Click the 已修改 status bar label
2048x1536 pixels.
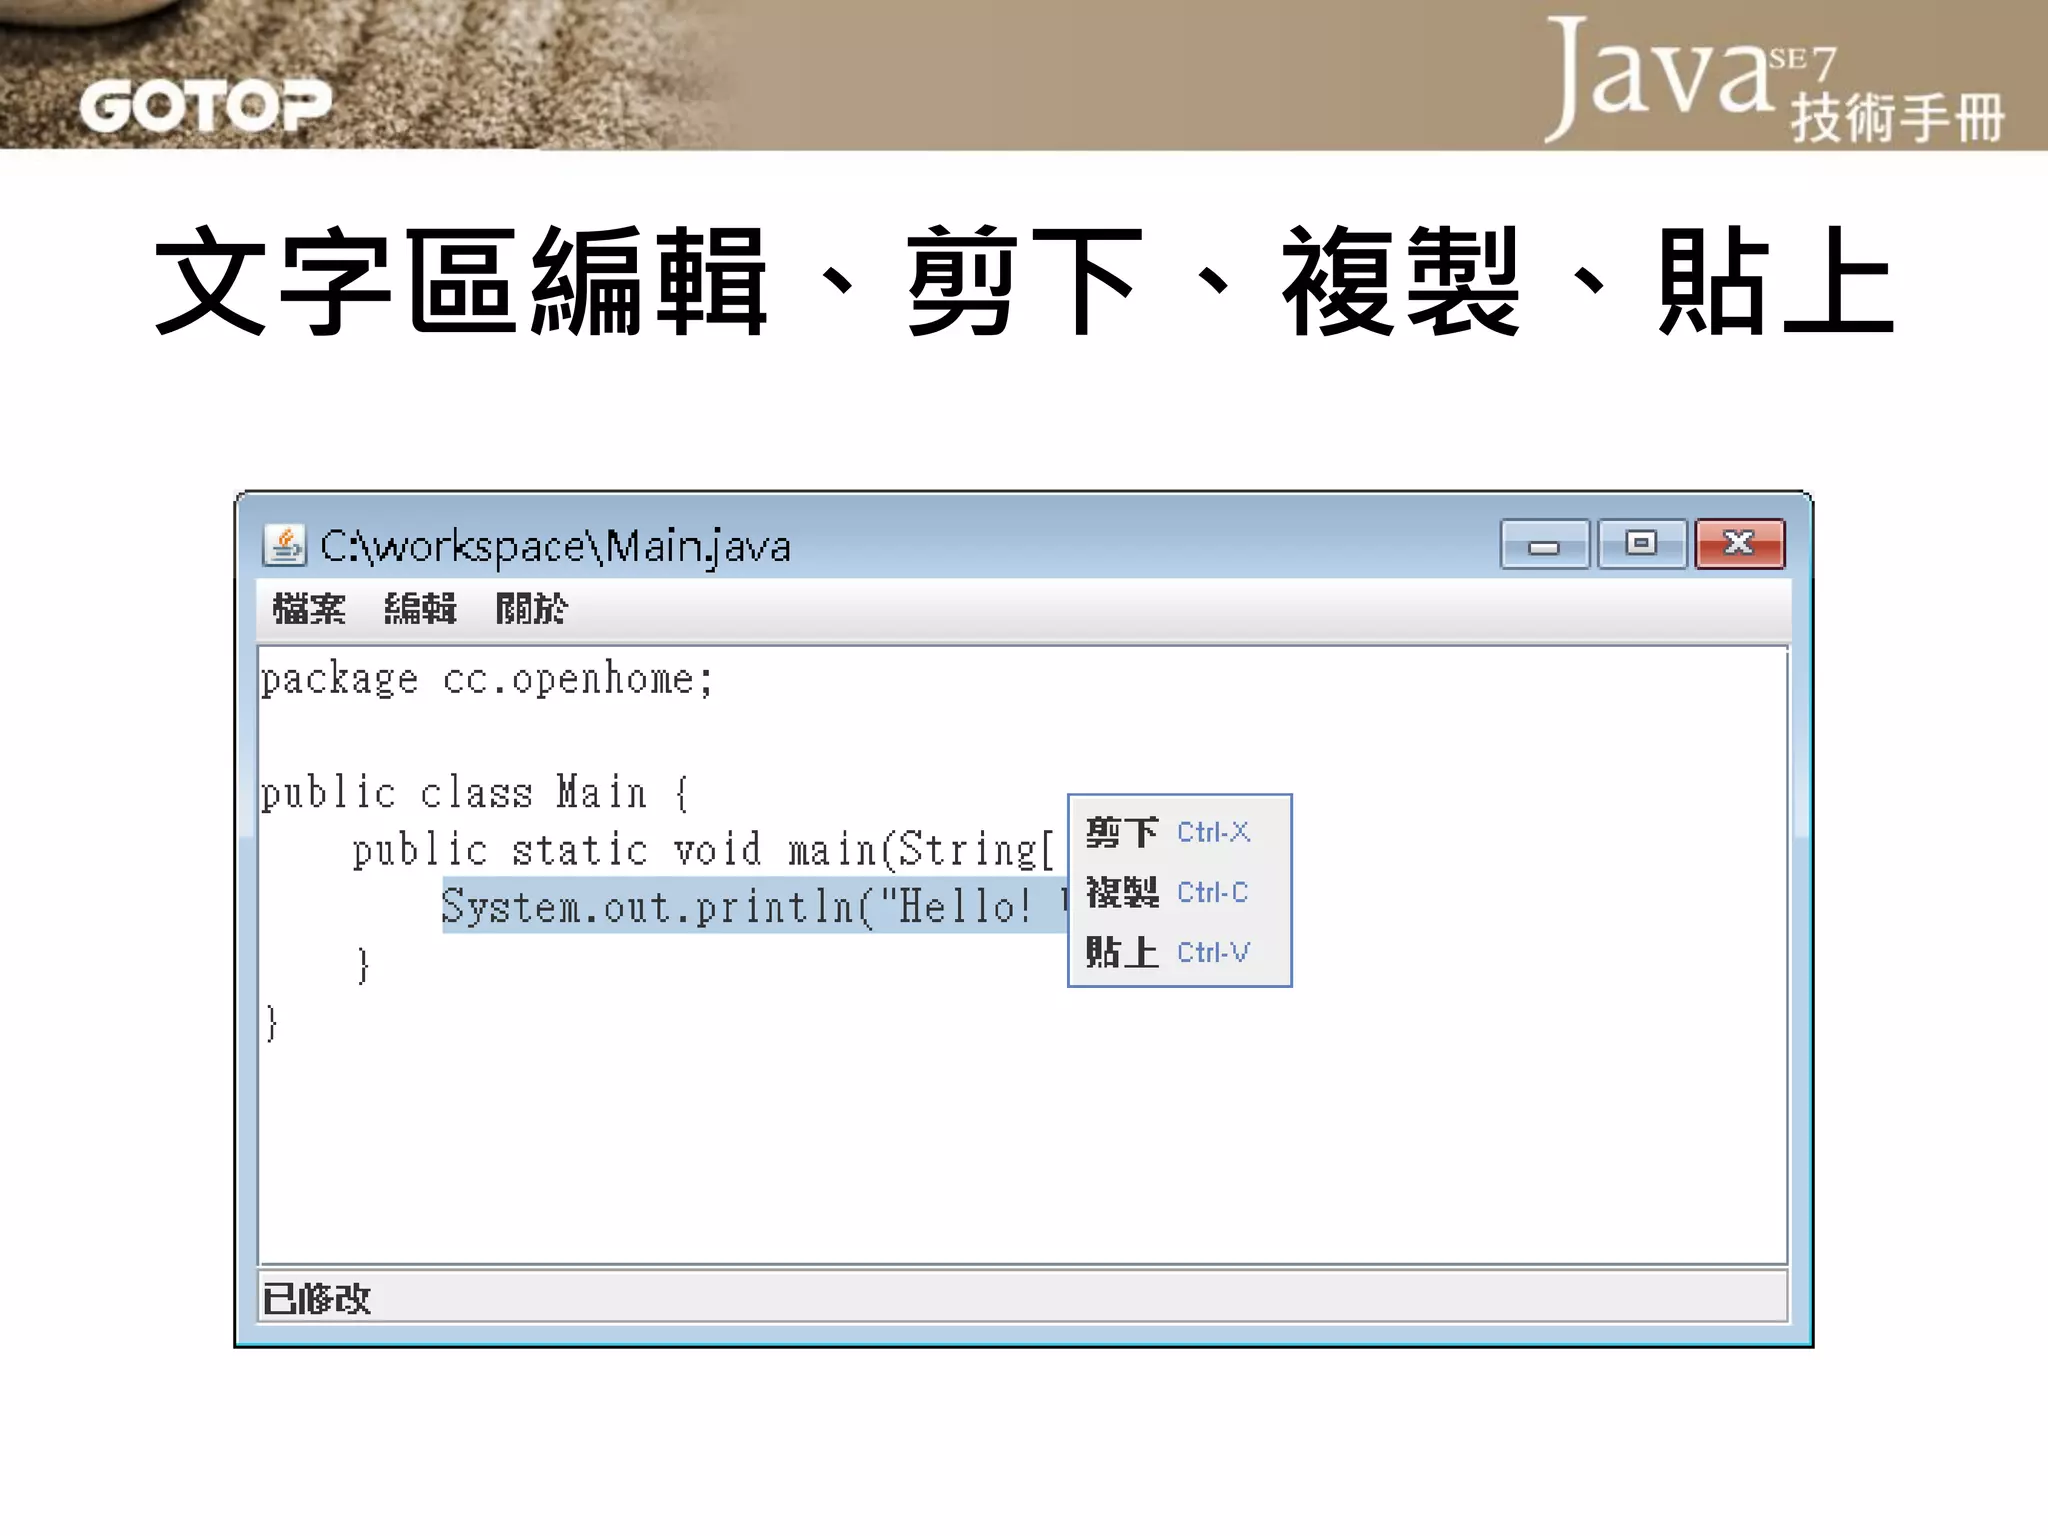[317, 1299]
